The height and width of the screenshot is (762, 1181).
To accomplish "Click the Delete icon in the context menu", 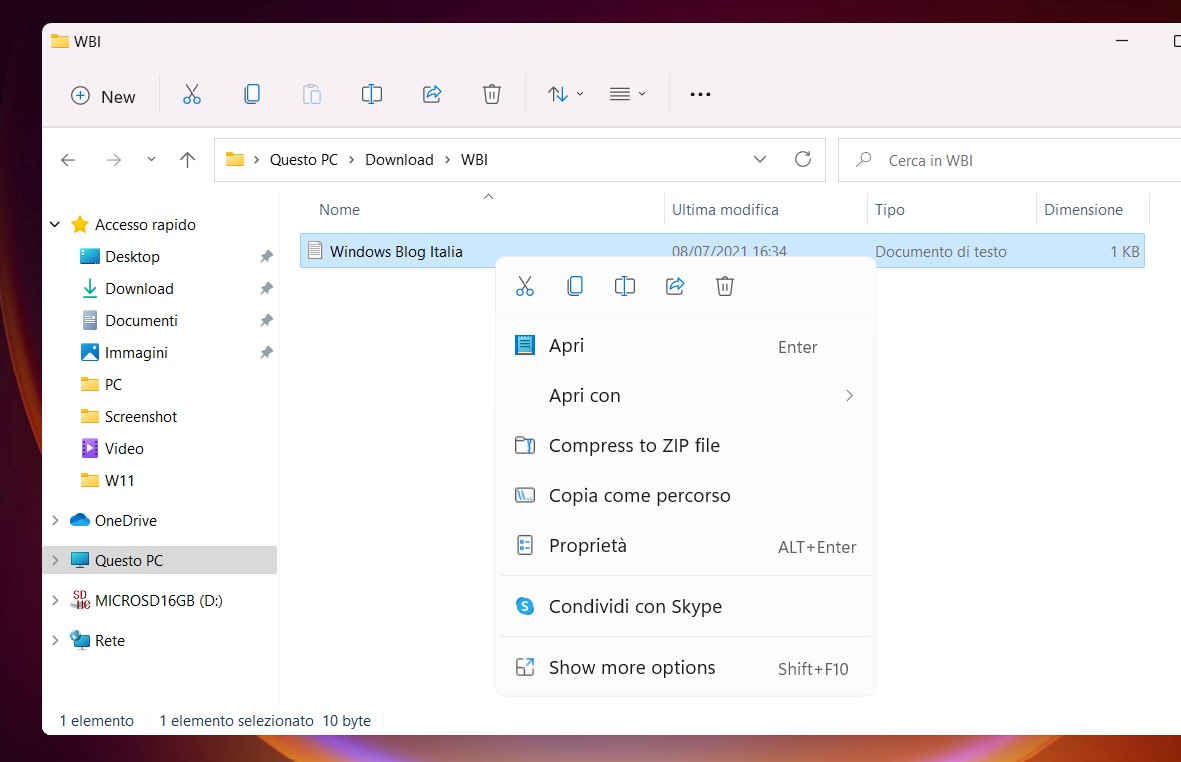I will (725, 286).
